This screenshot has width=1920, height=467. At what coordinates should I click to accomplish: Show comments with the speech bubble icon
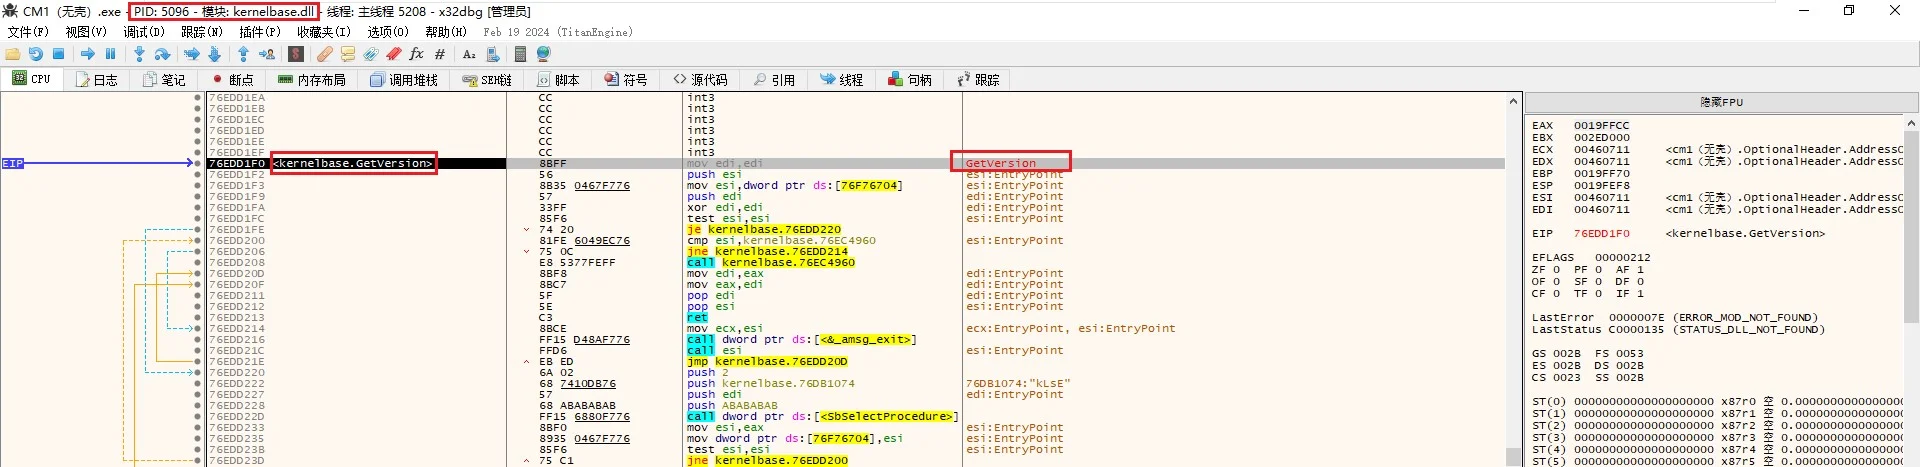(347, 54)
